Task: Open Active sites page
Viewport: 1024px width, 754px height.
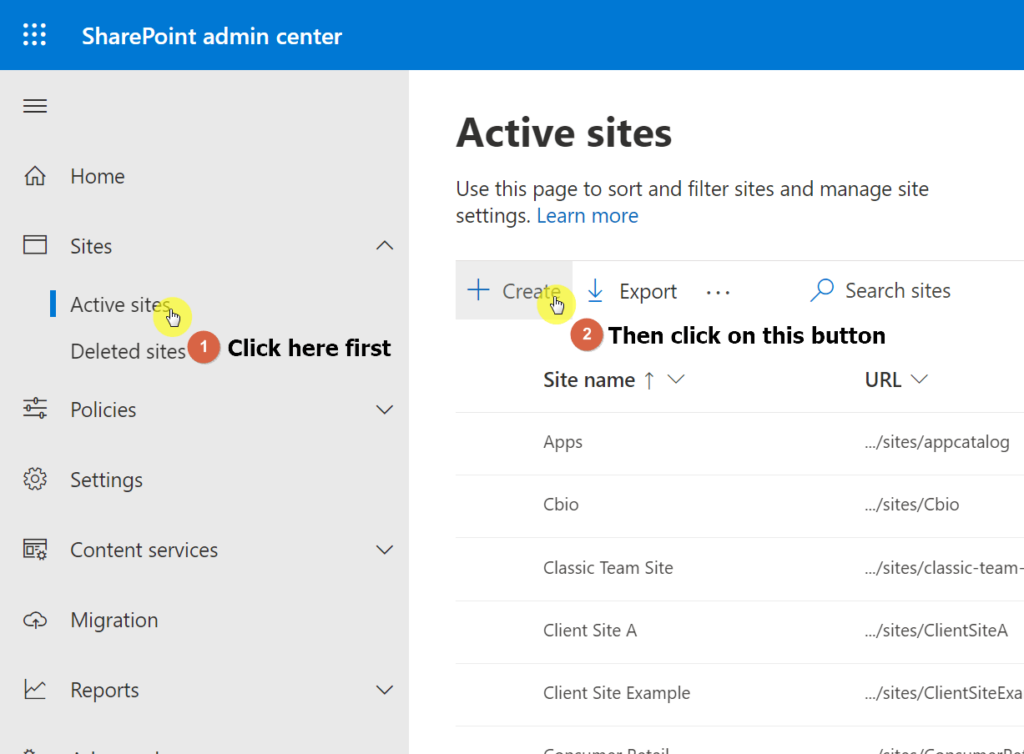Action: [x=120, y=305]
